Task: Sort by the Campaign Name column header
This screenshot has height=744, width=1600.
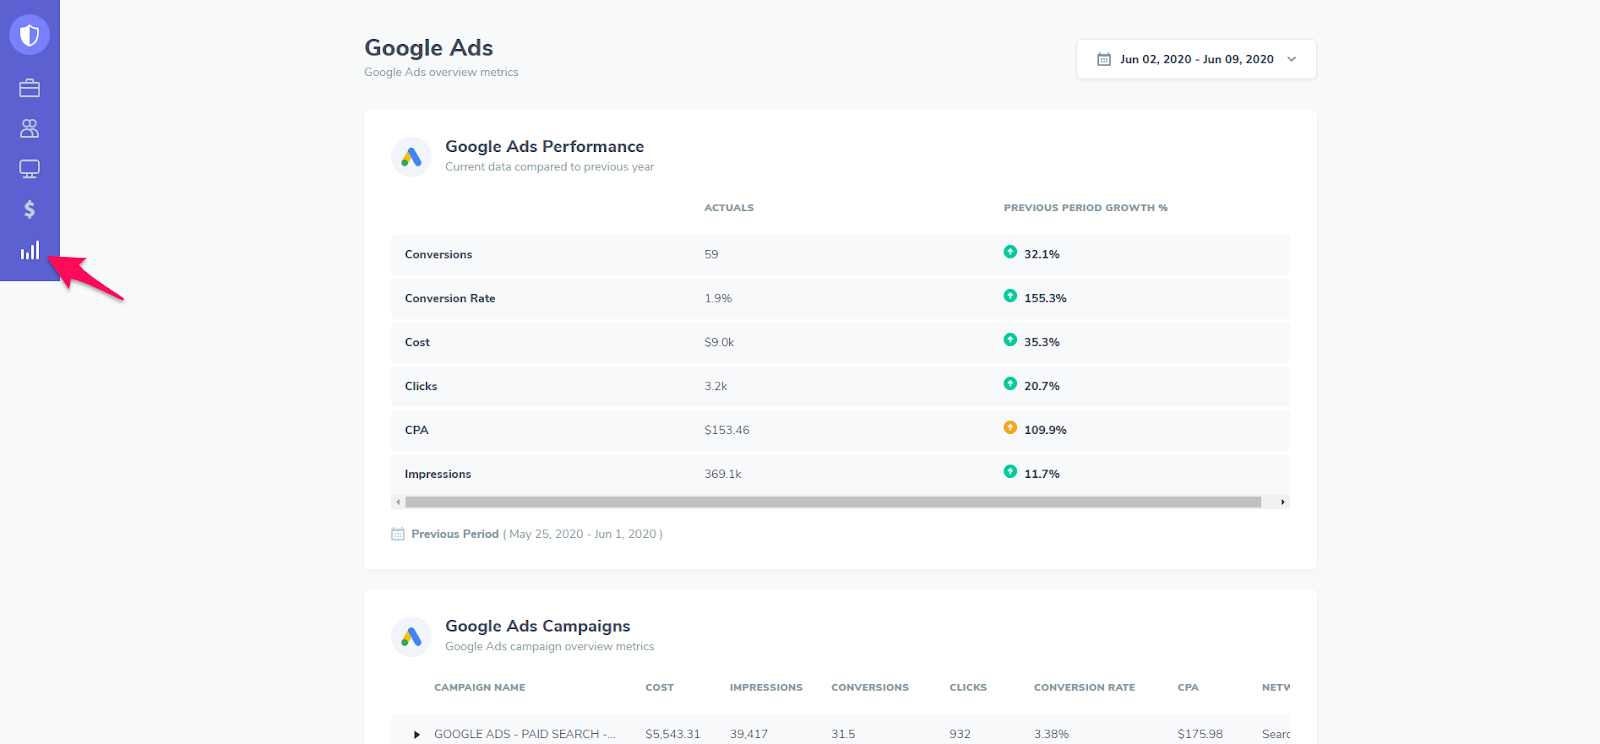Action: (479, 688)
